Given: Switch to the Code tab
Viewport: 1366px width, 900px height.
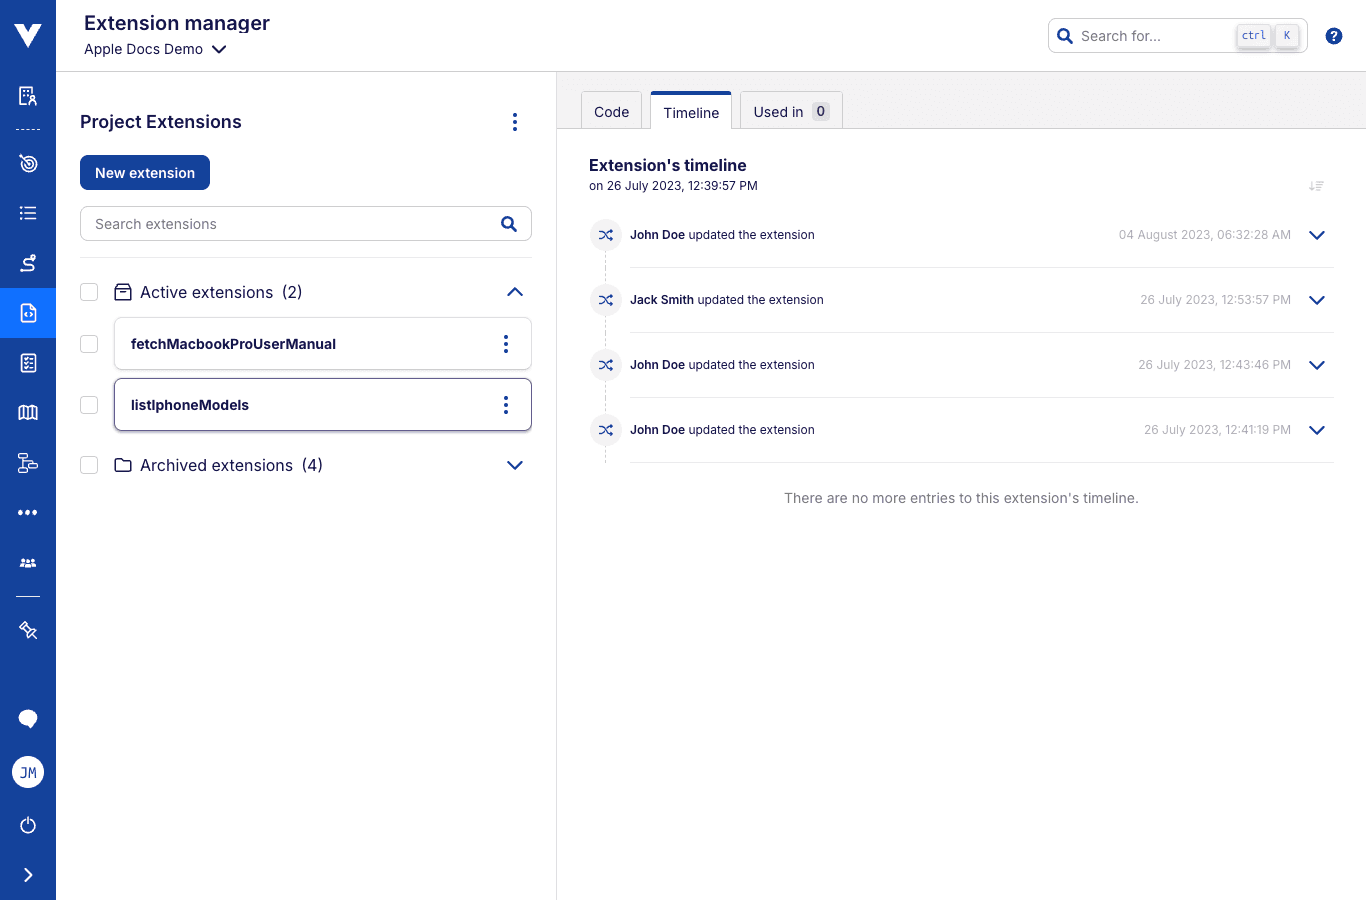Looking at the screenshot, I should point(611,112).
